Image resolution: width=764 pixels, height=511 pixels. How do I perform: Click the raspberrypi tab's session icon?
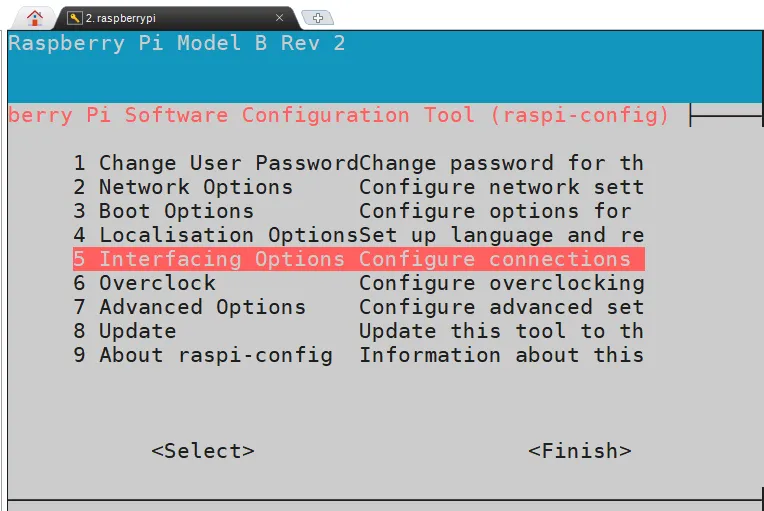pyautogui.click(x=75, y=18)
